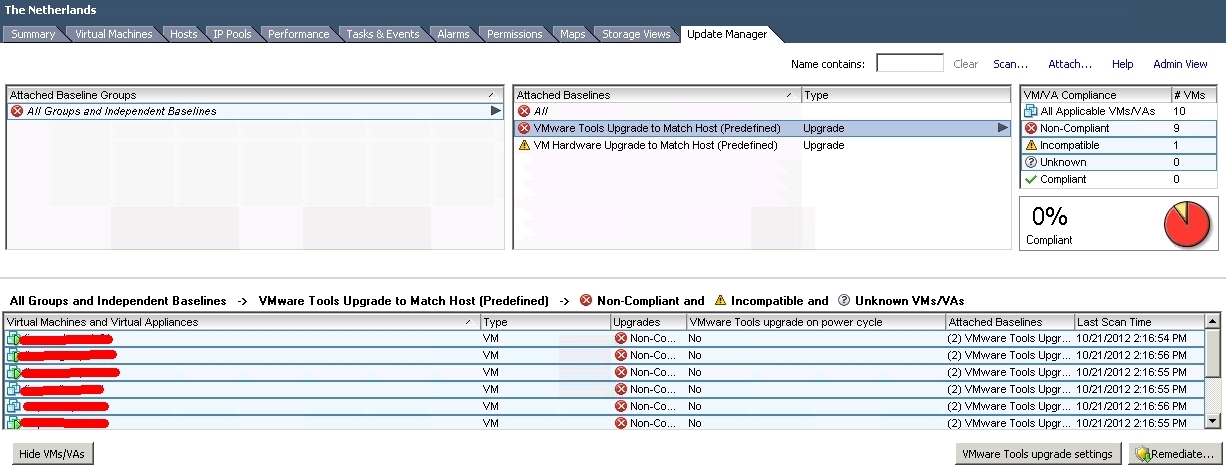Click 0% Compliant summary text
The width and height of the screenshot is (1226, 471).
1050,225
